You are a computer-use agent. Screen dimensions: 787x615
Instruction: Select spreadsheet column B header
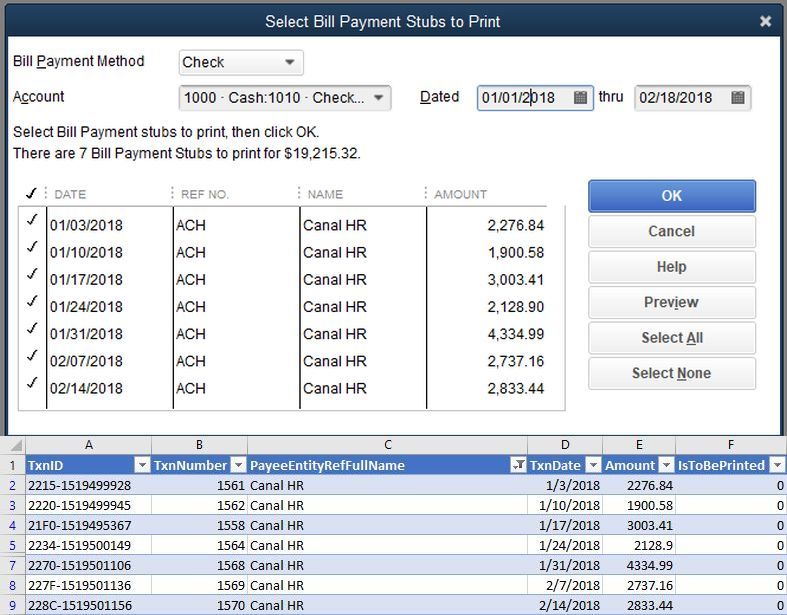pos(199,445)
